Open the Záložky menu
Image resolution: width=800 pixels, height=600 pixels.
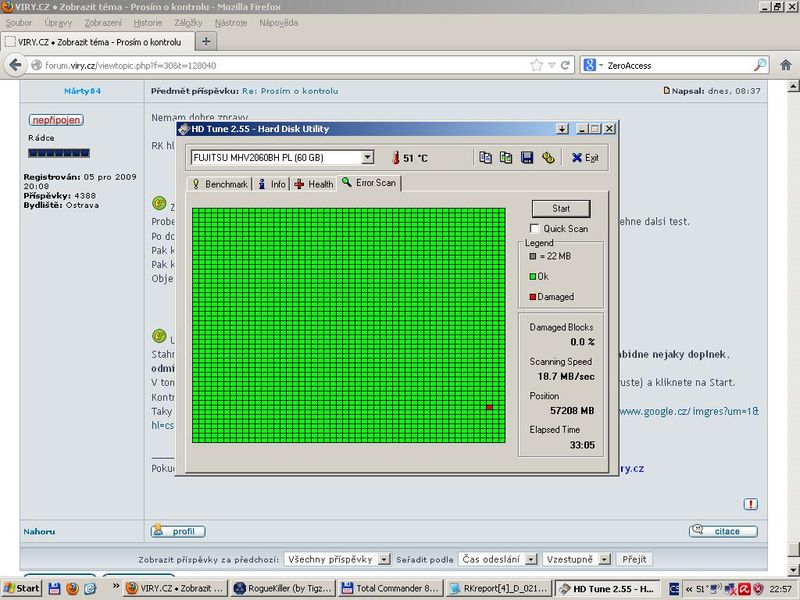188,23
